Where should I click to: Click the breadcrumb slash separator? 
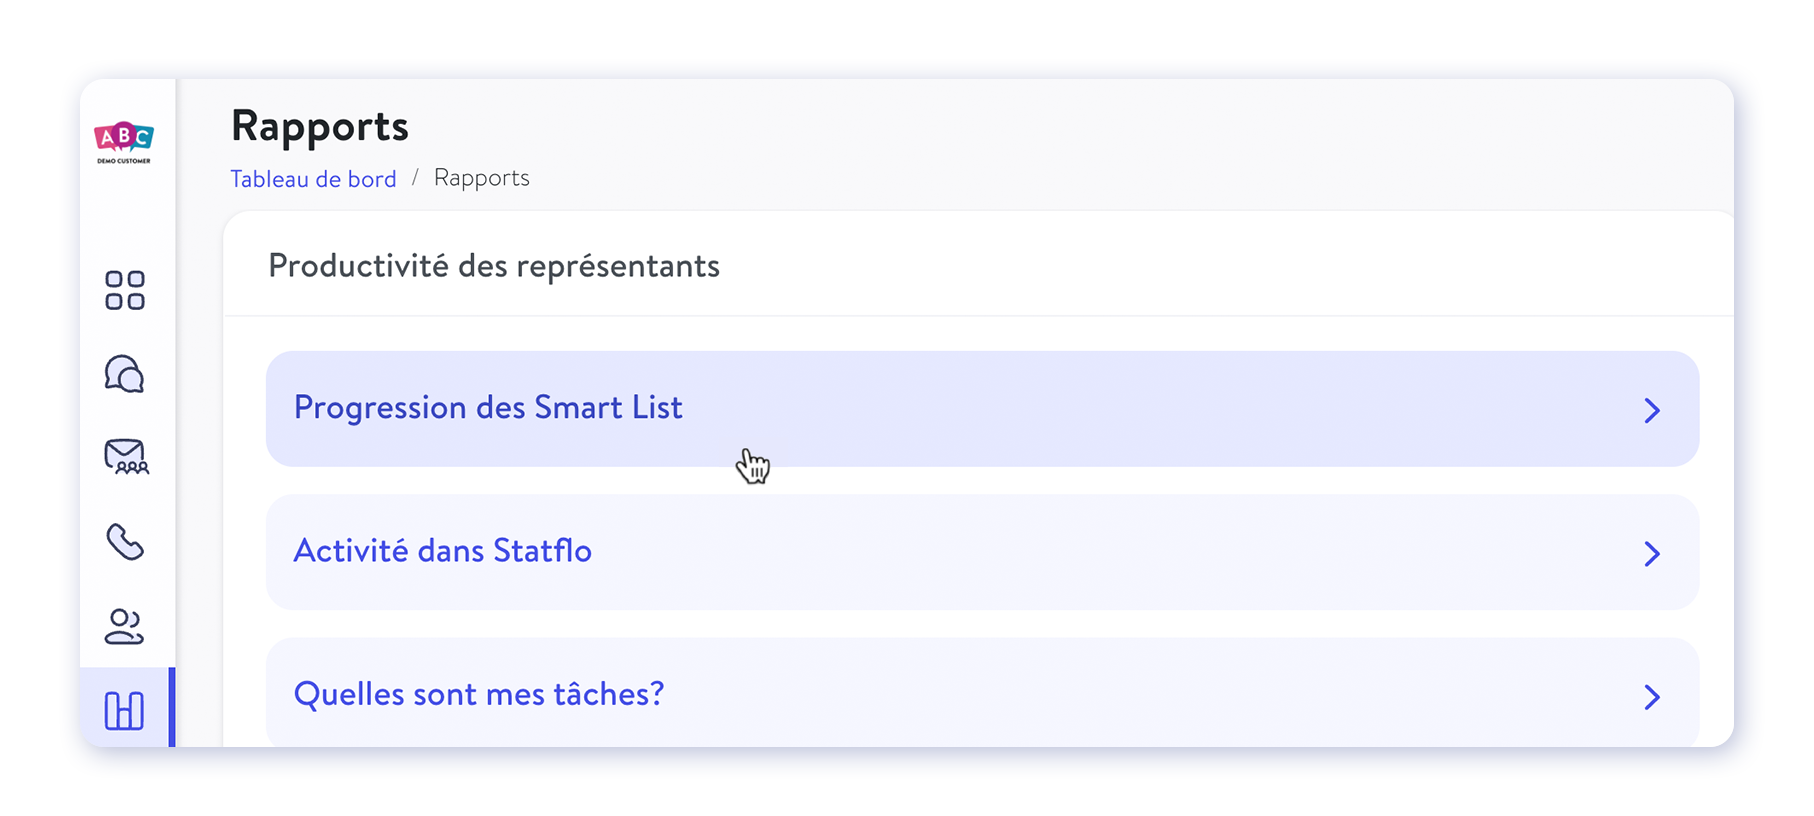point(415,178)
